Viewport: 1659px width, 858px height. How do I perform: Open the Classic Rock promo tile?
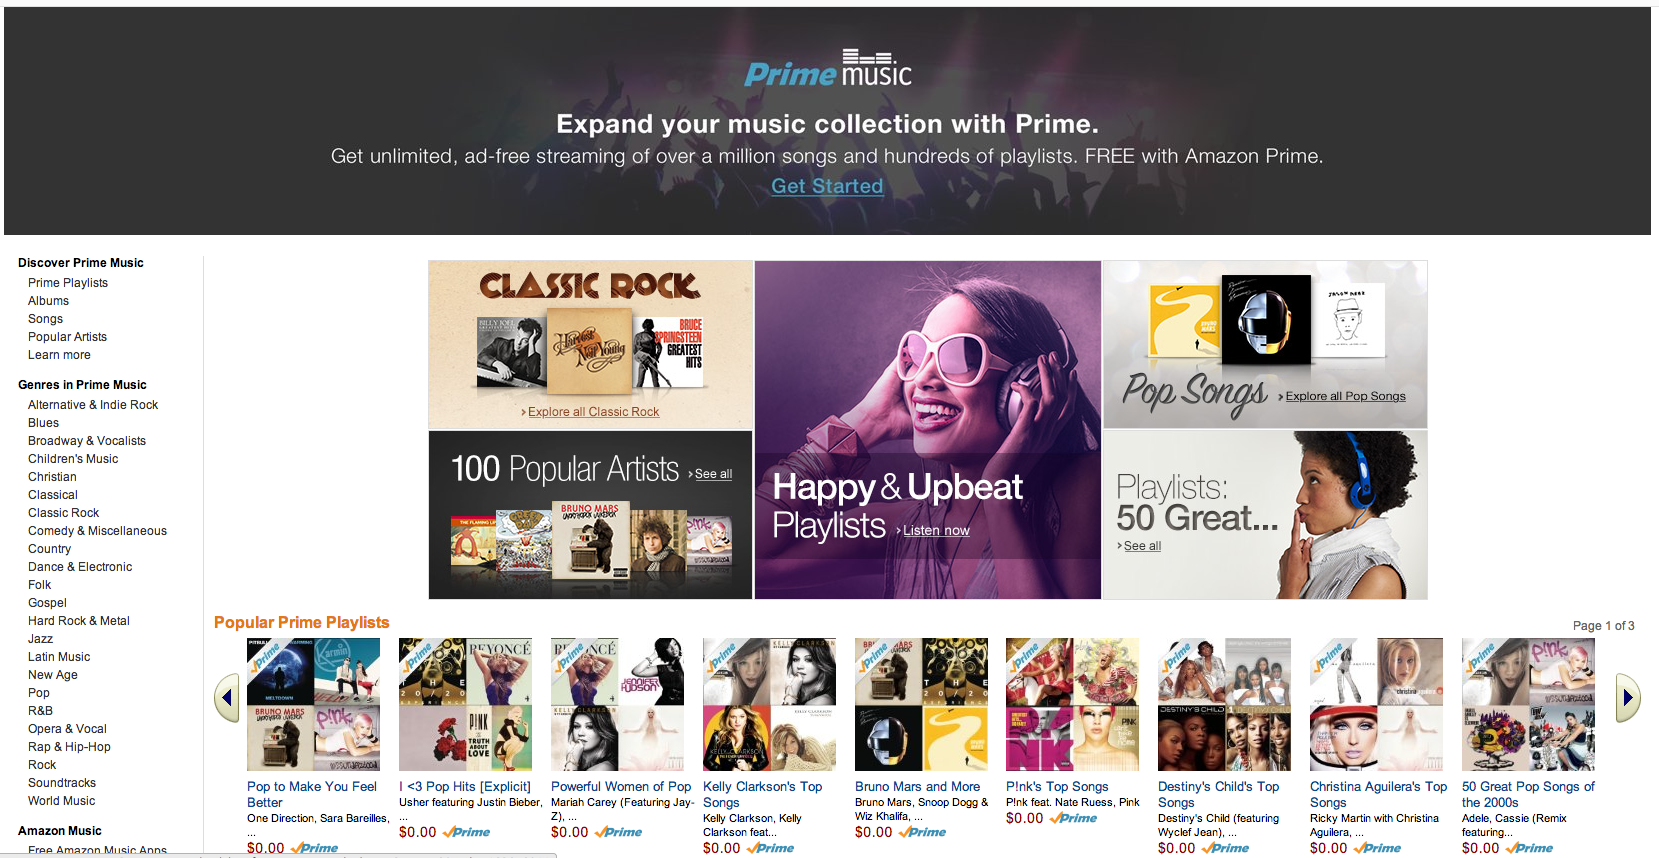point(590,345)
